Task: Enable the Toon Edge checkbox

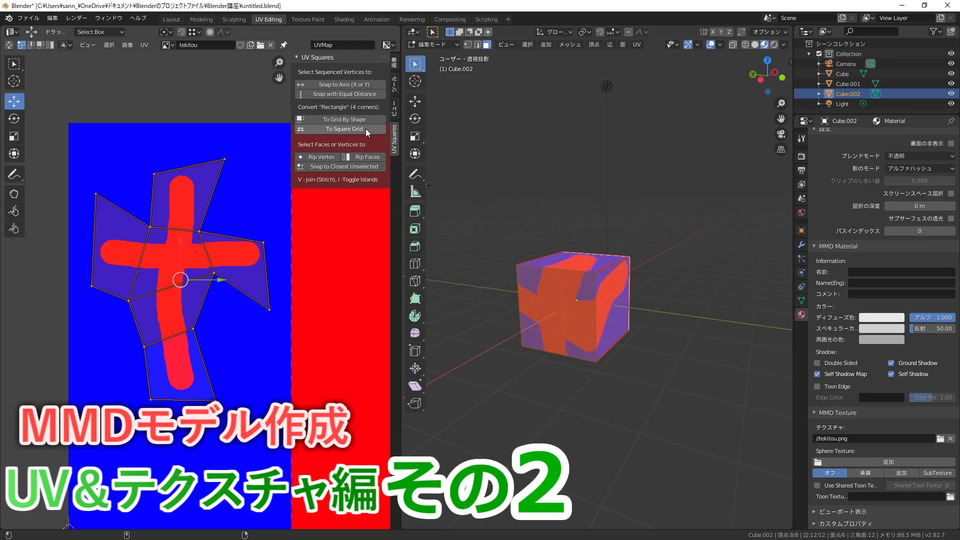Action: pos(817,386)
